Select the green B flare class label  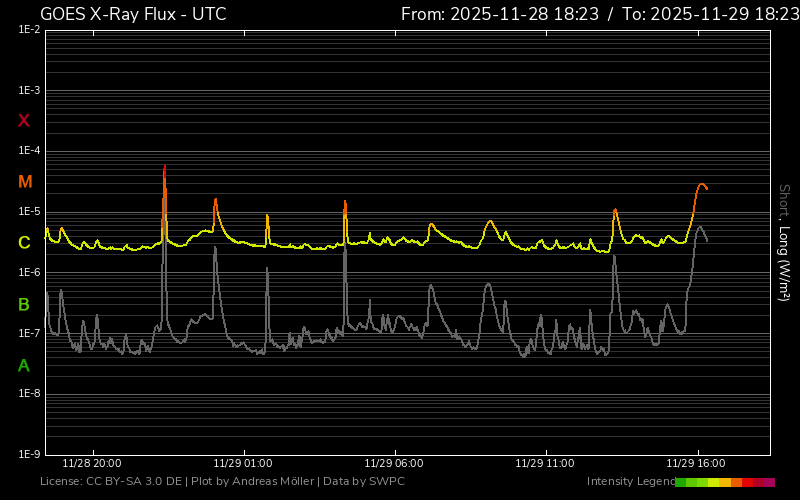(24, 304)
